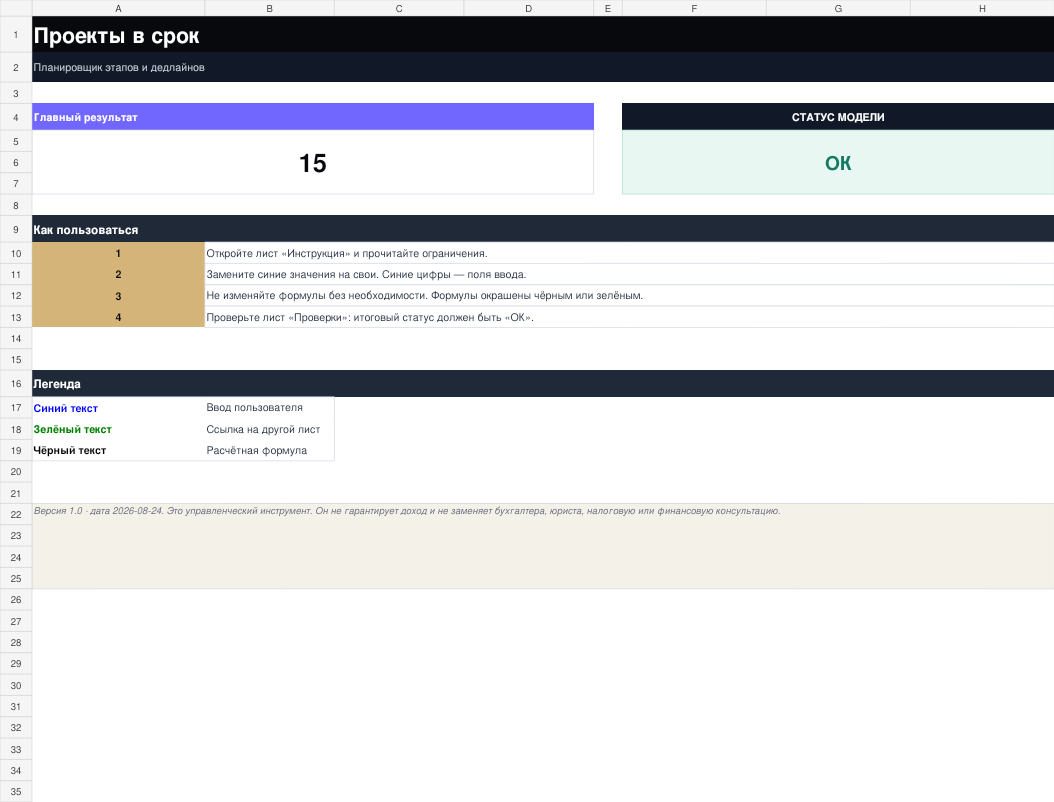Click the 'Ссылка на другой лист' cell
1054x802 pixels.
270,429
